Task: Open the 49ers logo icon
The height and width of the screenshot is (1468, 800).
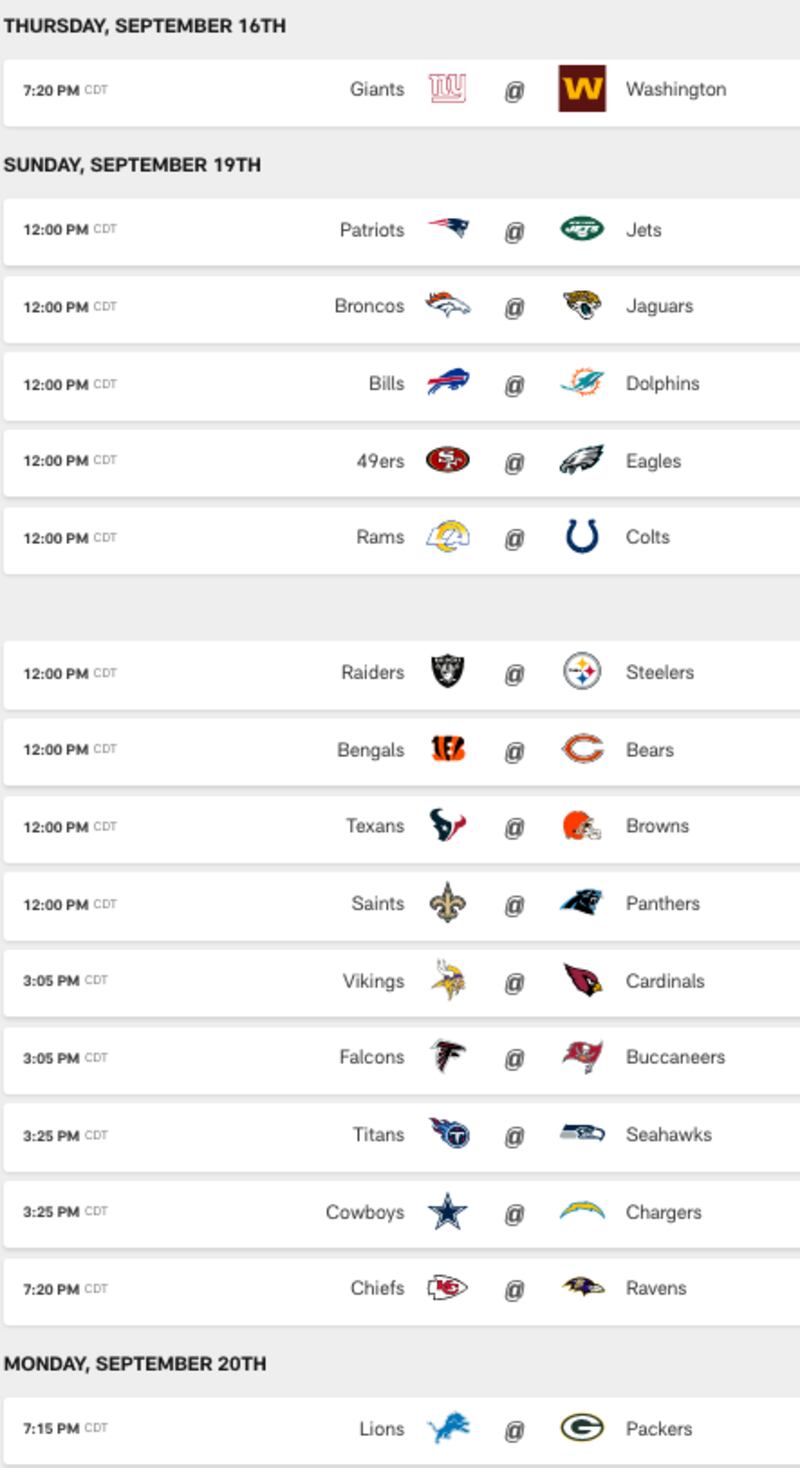Action: tap(447, 460)
